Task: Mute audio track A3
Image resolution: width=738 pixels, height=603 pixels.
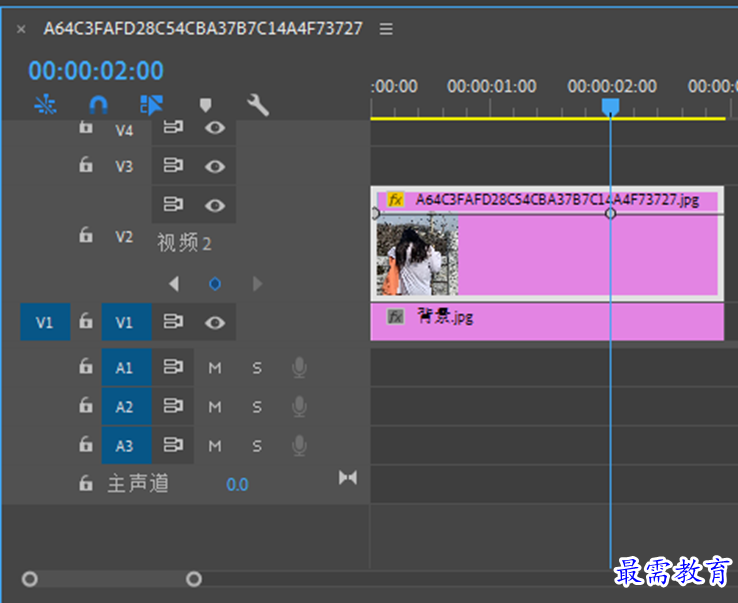Action: 215,446
